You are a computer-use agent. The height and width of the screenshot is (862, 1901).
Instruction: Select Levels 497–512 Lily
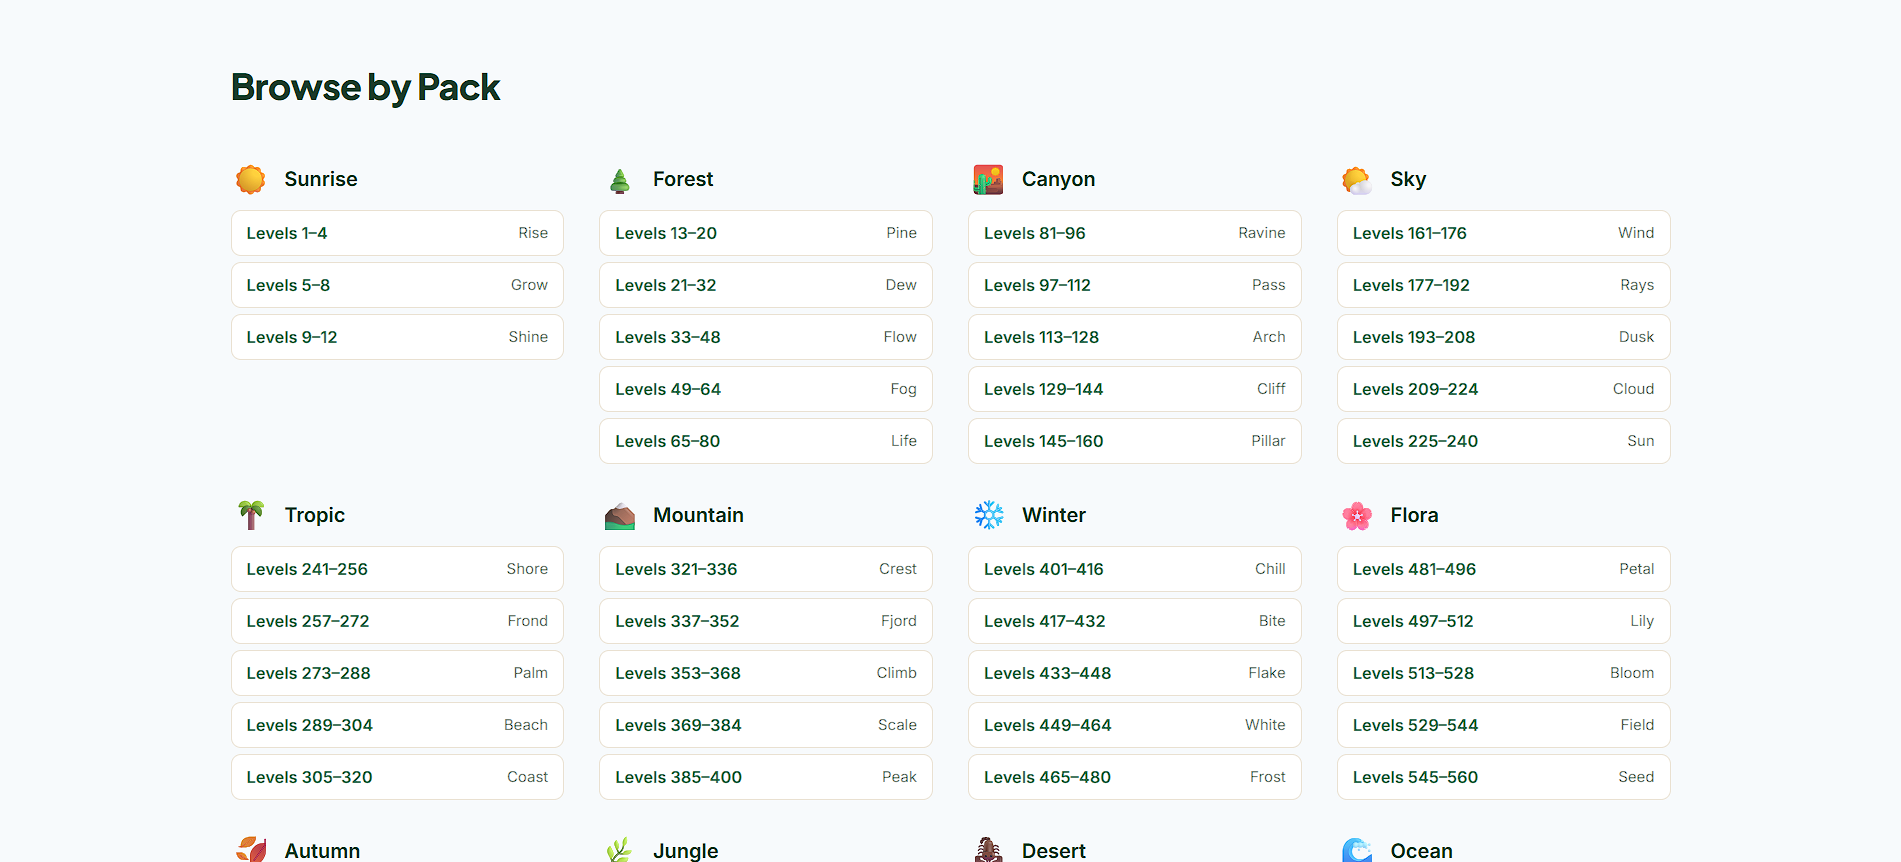[1504, 621]
